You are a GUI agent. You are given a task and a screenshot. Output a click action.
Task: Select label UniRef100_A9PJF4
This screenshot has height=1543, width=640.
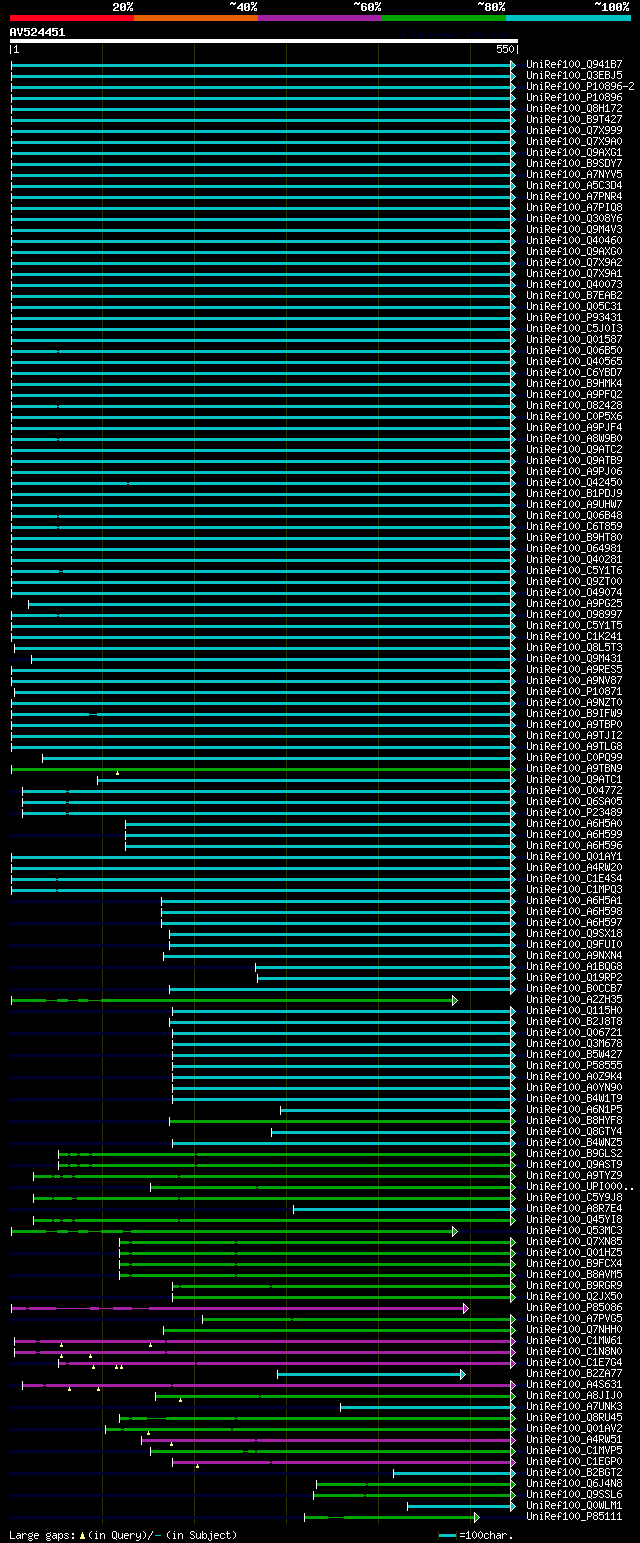click(574, 427)
